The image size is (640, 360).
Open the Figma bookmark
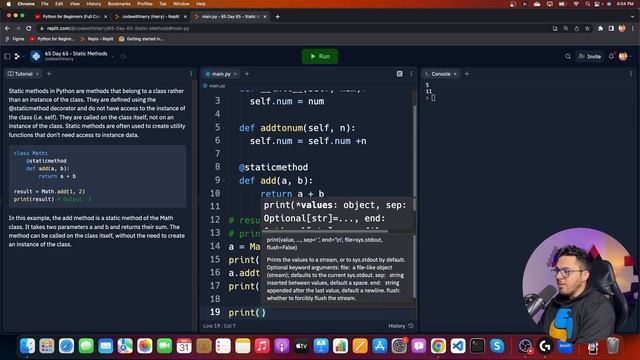[15, 39]
